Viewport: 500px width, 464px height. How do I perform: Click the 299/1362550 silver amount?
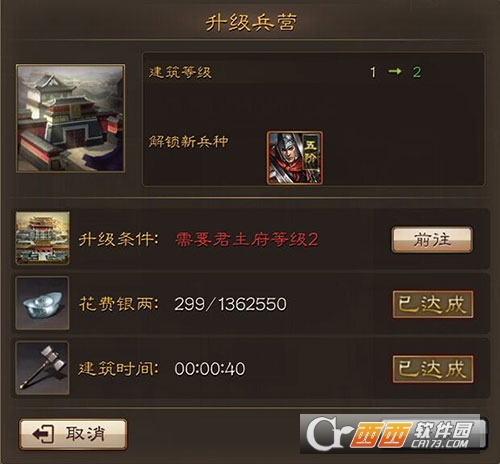[x=230, y=304]
